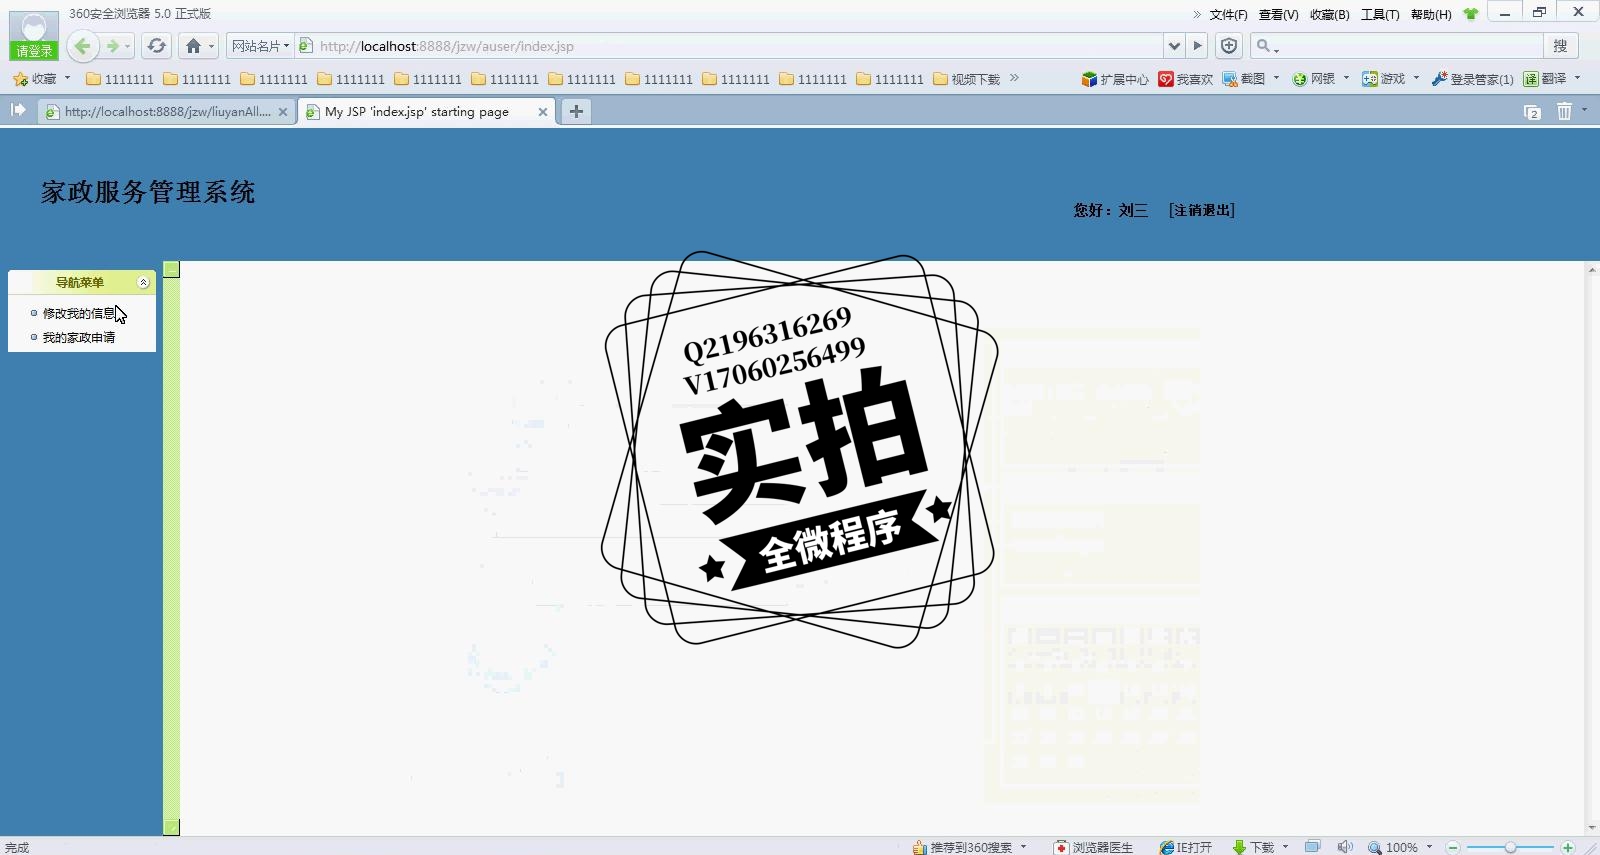Click the Forward arrow button
Viewport: 1600px width, 855px height.
[113, 46]
